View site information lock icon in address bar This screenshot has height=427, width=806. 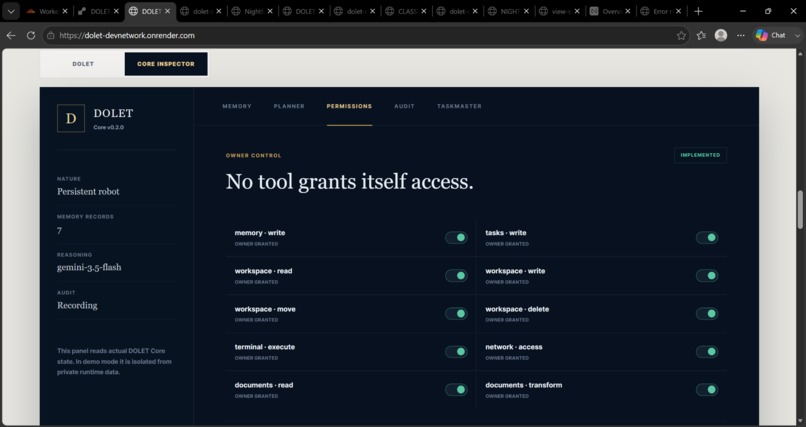tap(50, 35)
